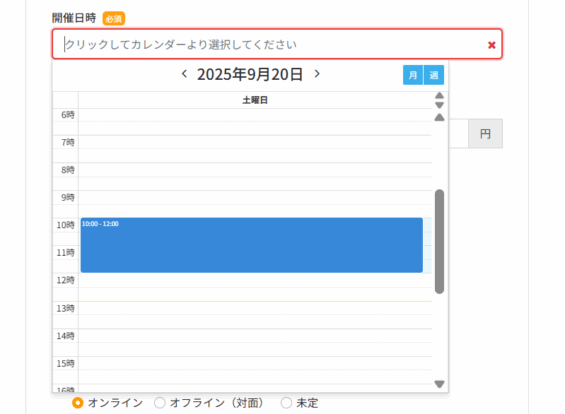Image resolution: width=565 pixels, height=414 pixels.
Task: Click the 2025年9月20日 date title
Action: [250, 75]
